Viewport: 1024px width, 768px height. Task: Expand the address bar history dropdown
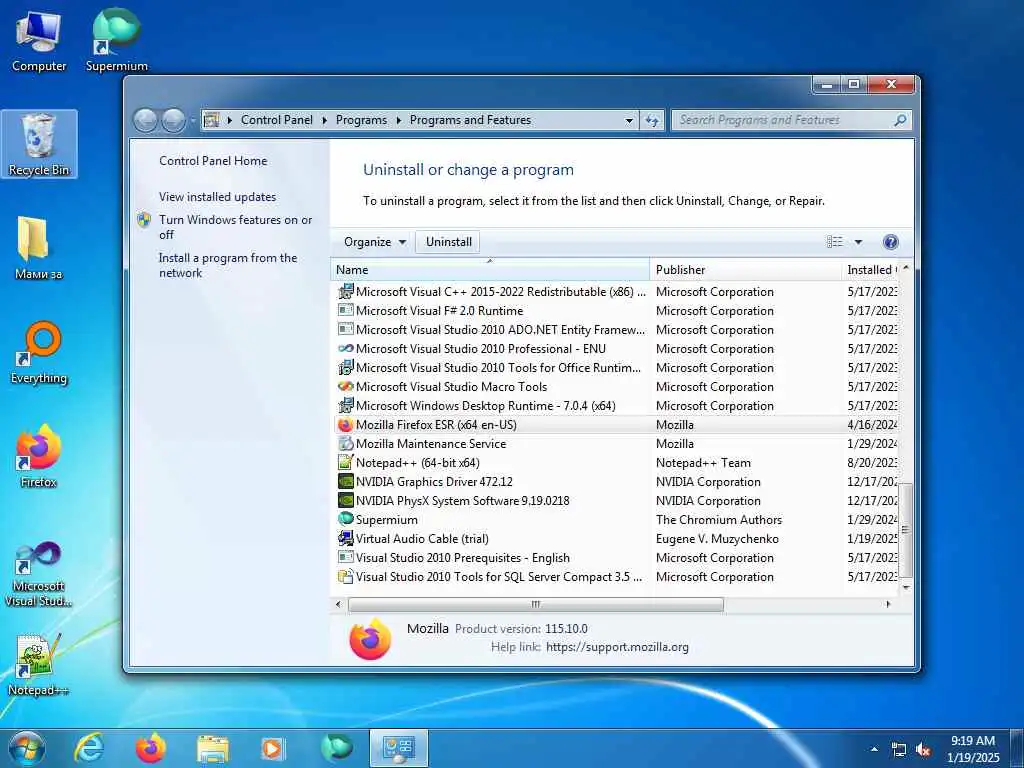click(x=629, y=120)
